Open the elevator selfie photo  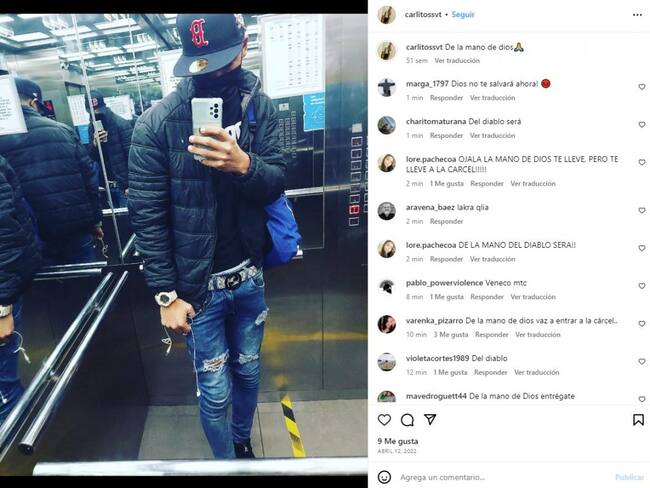184,245
